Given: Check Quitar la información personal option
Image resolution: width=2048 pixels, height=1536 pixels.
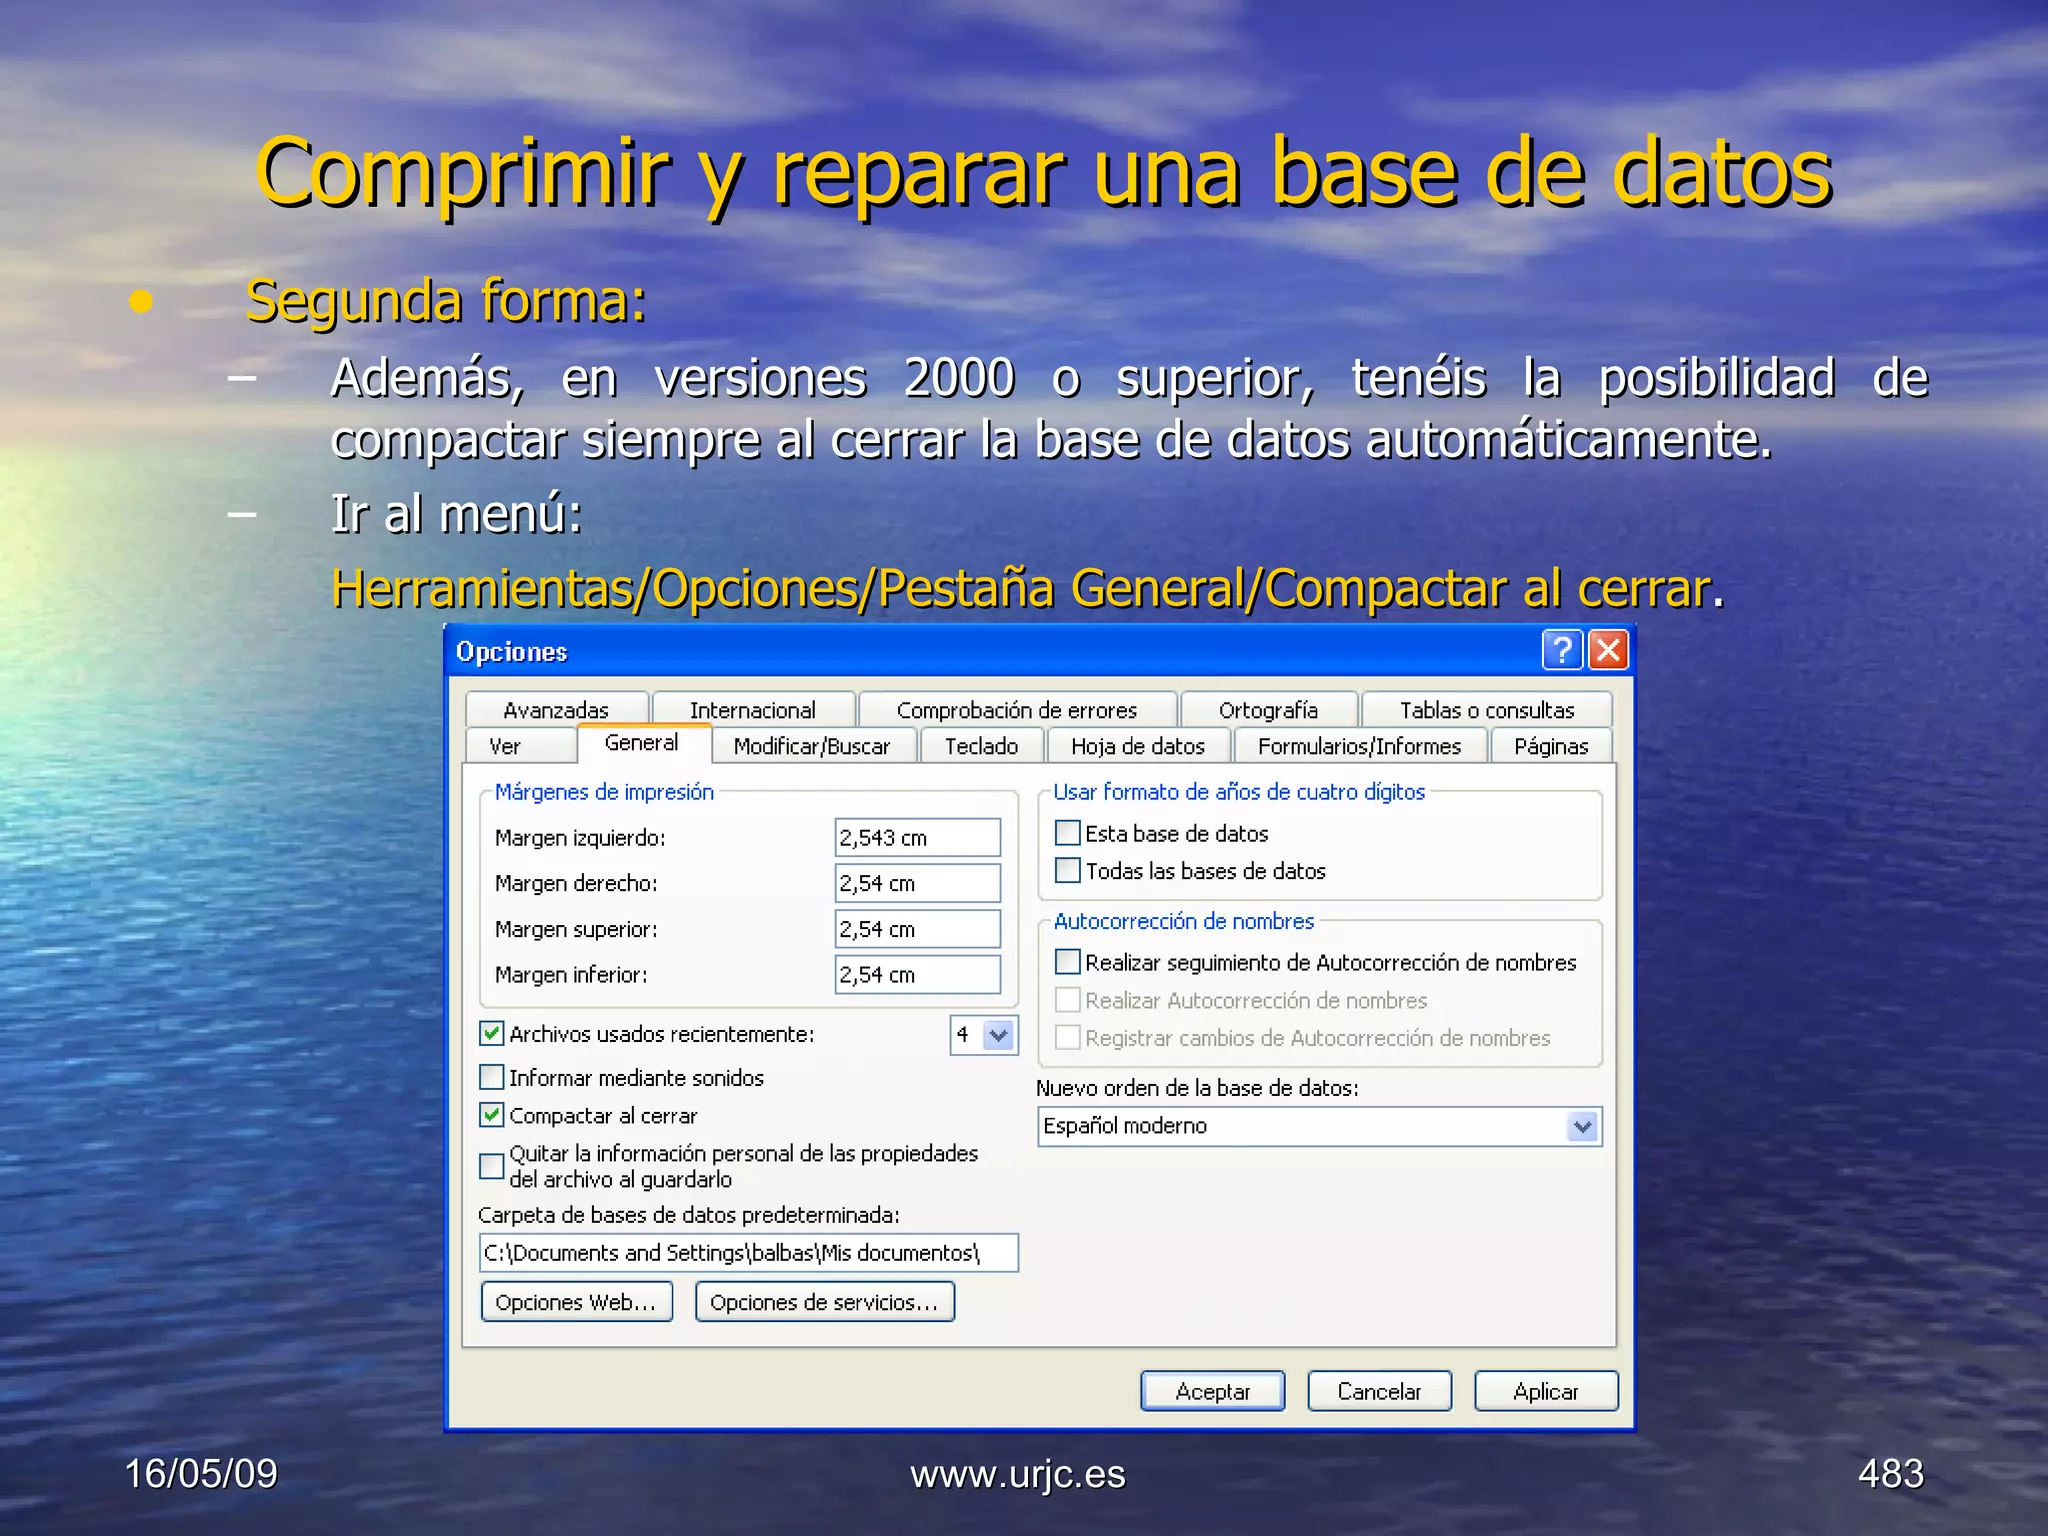Looking at the screenshot, I should point(491,1166).
